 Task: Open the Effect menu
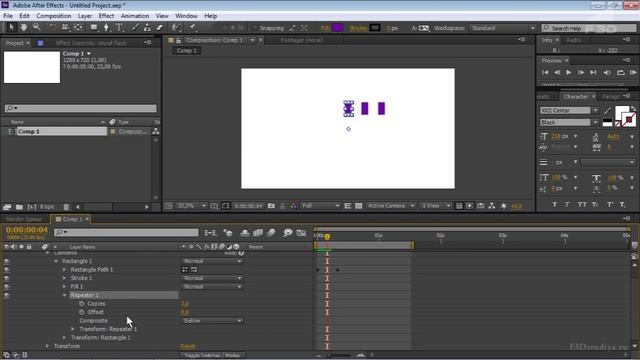tap(106, 16)
